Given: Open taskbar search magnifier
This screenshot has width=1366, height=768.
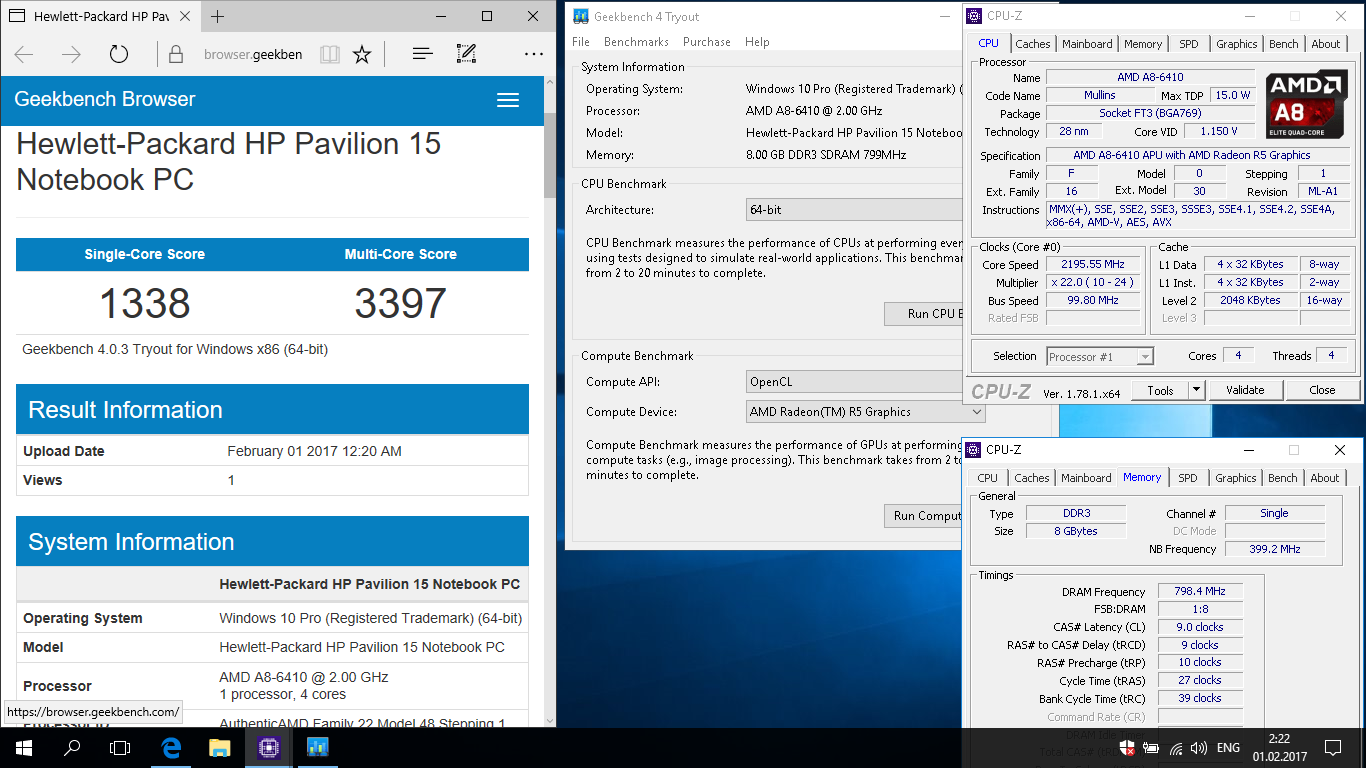Looking at the screenshot, I should (x=72, y=747).
